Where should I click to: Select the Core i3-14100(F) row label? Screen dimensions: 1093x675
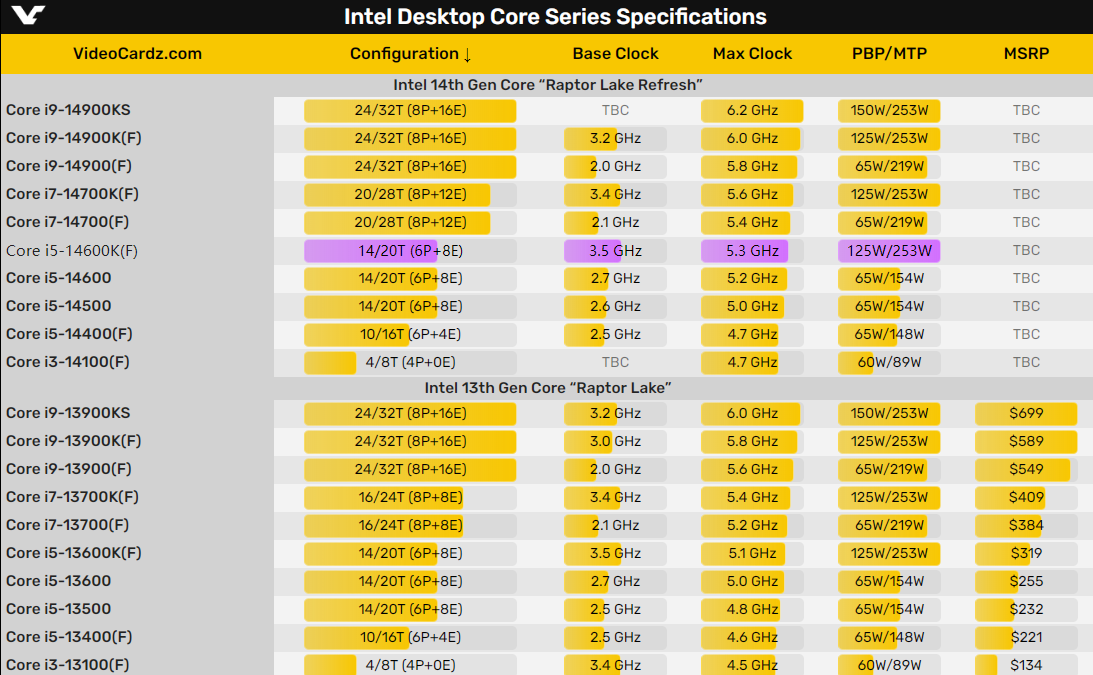coord(68,362)
